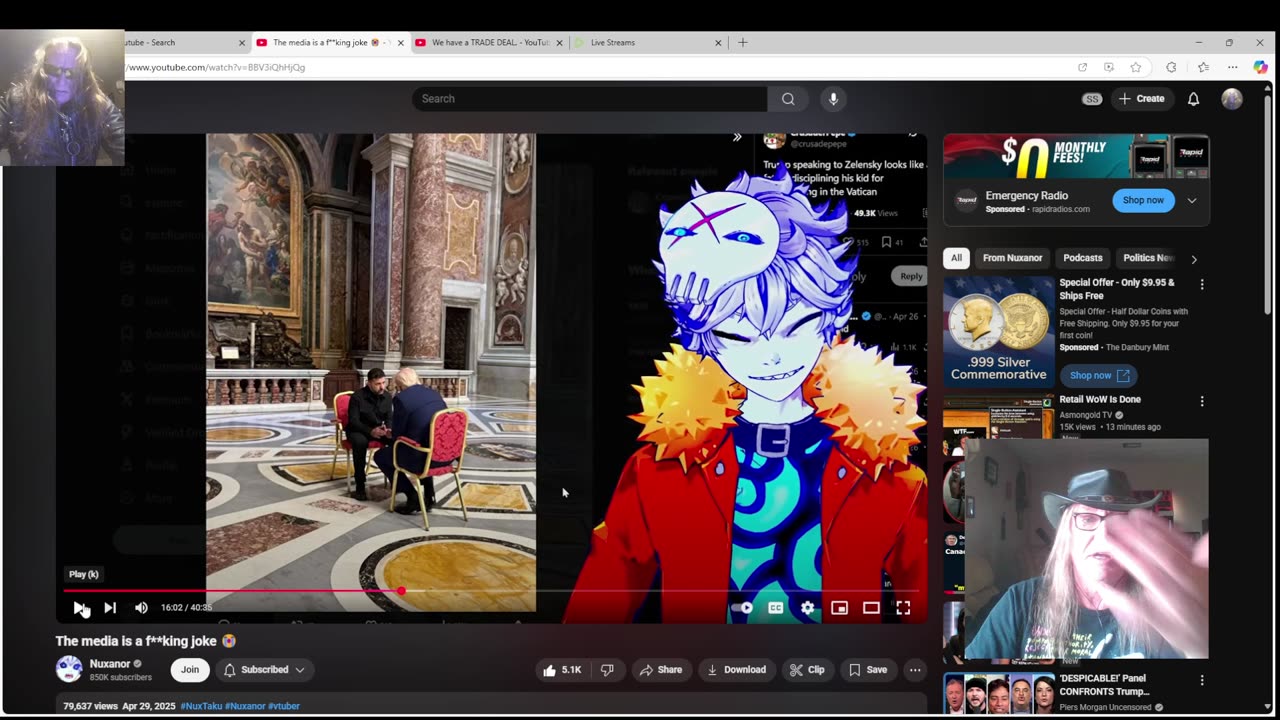Open the account avatar menu
The image size is (1280, 720).
(x=1232, y=99)
